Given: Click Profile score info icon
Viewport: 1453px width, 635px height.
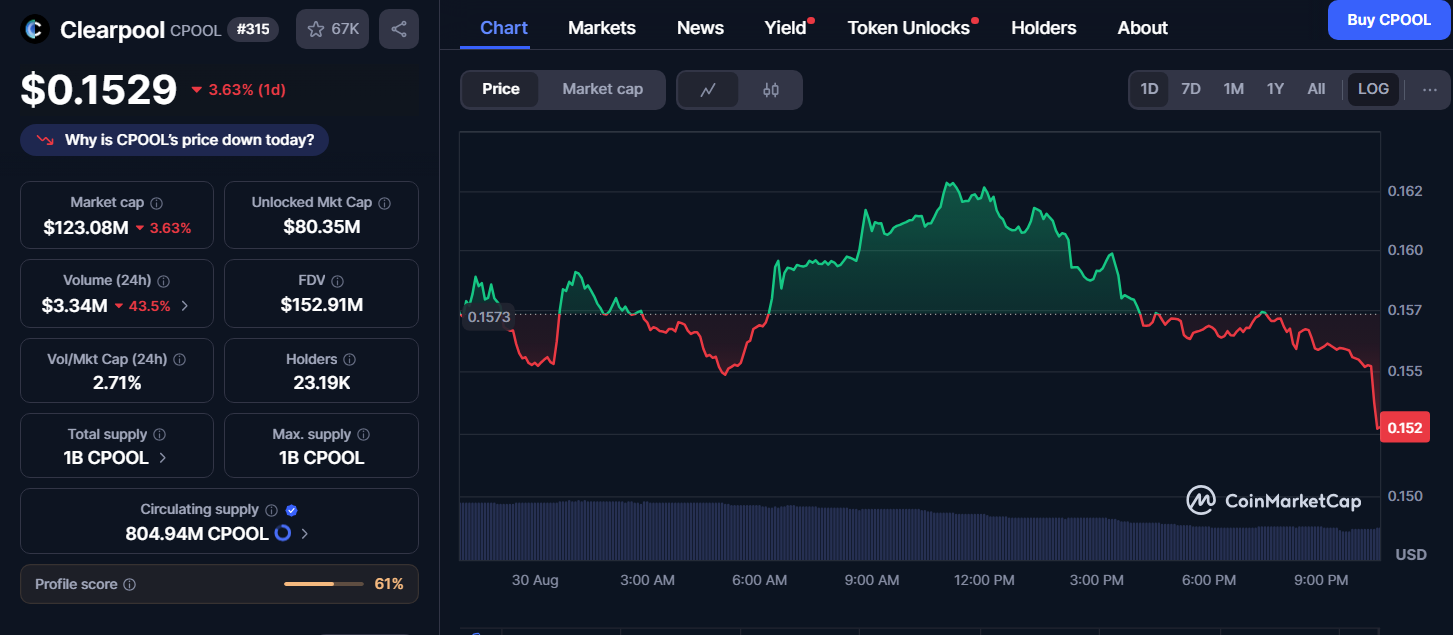Looking at the screenshot, I should pos(130,584).
